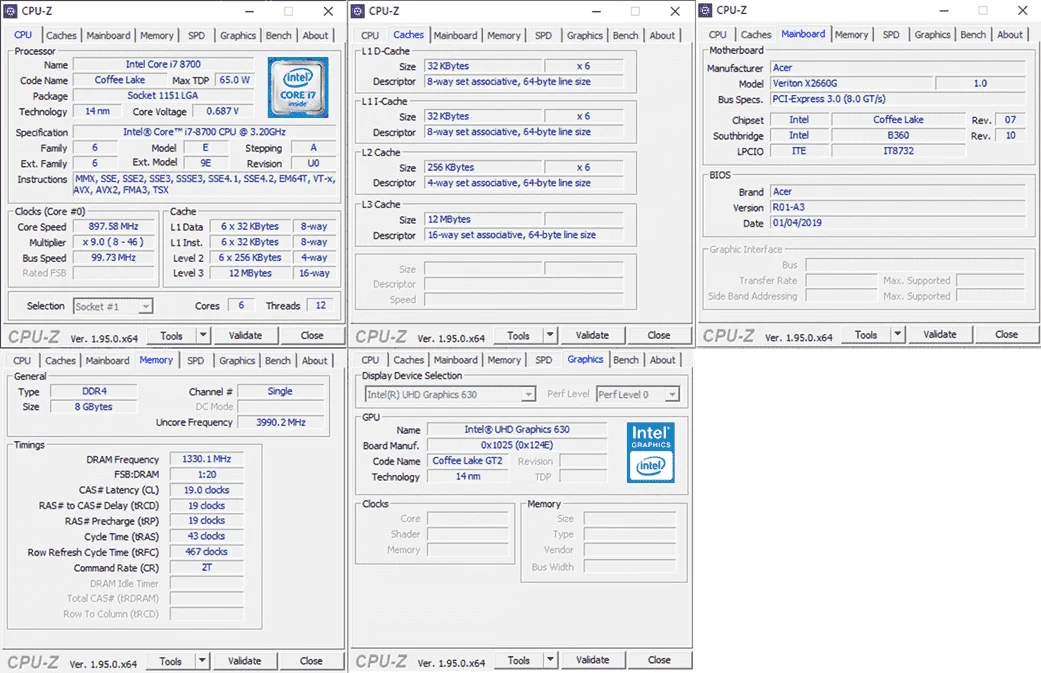Click the DRAM Frequency value 1330.1 MHz

point(206,459)
